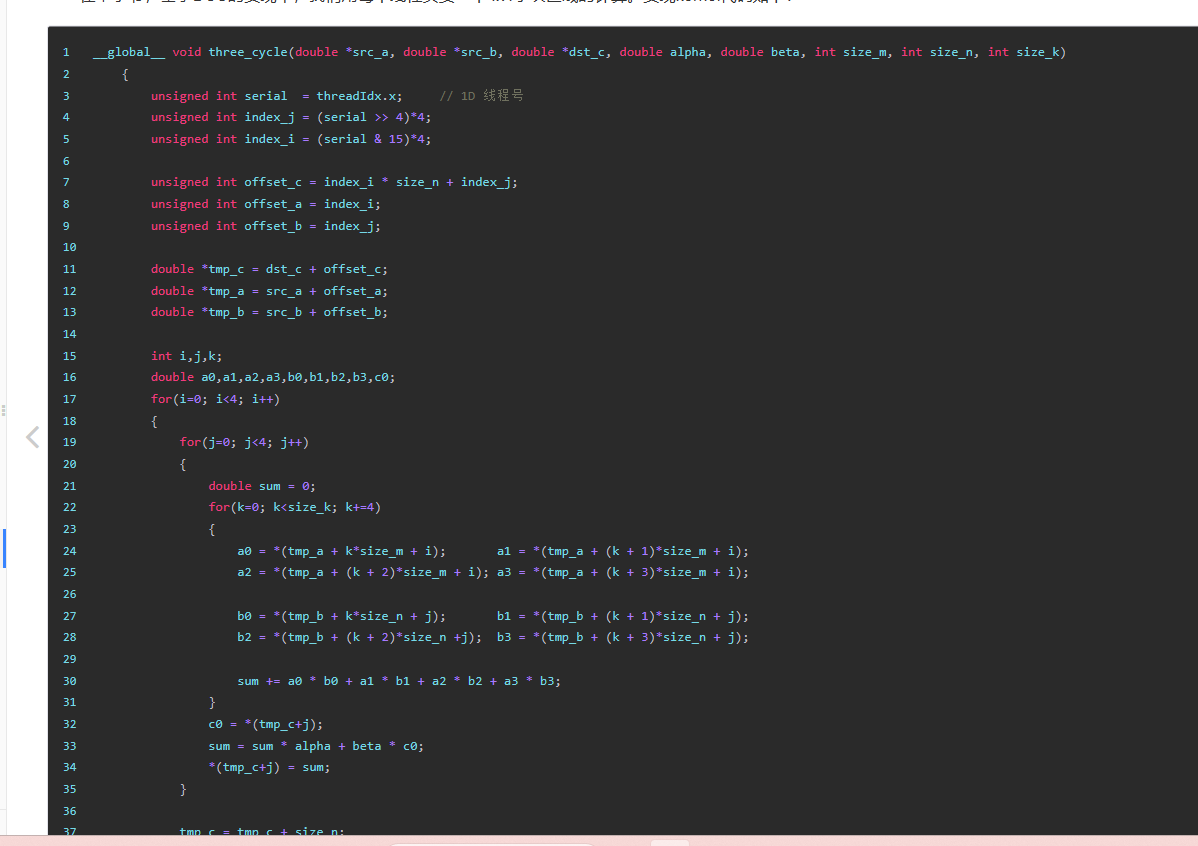This screenshot has width=1198, height=846.
Task: Click the k+=4 loop header on line 22
Action: click(294, 507)
